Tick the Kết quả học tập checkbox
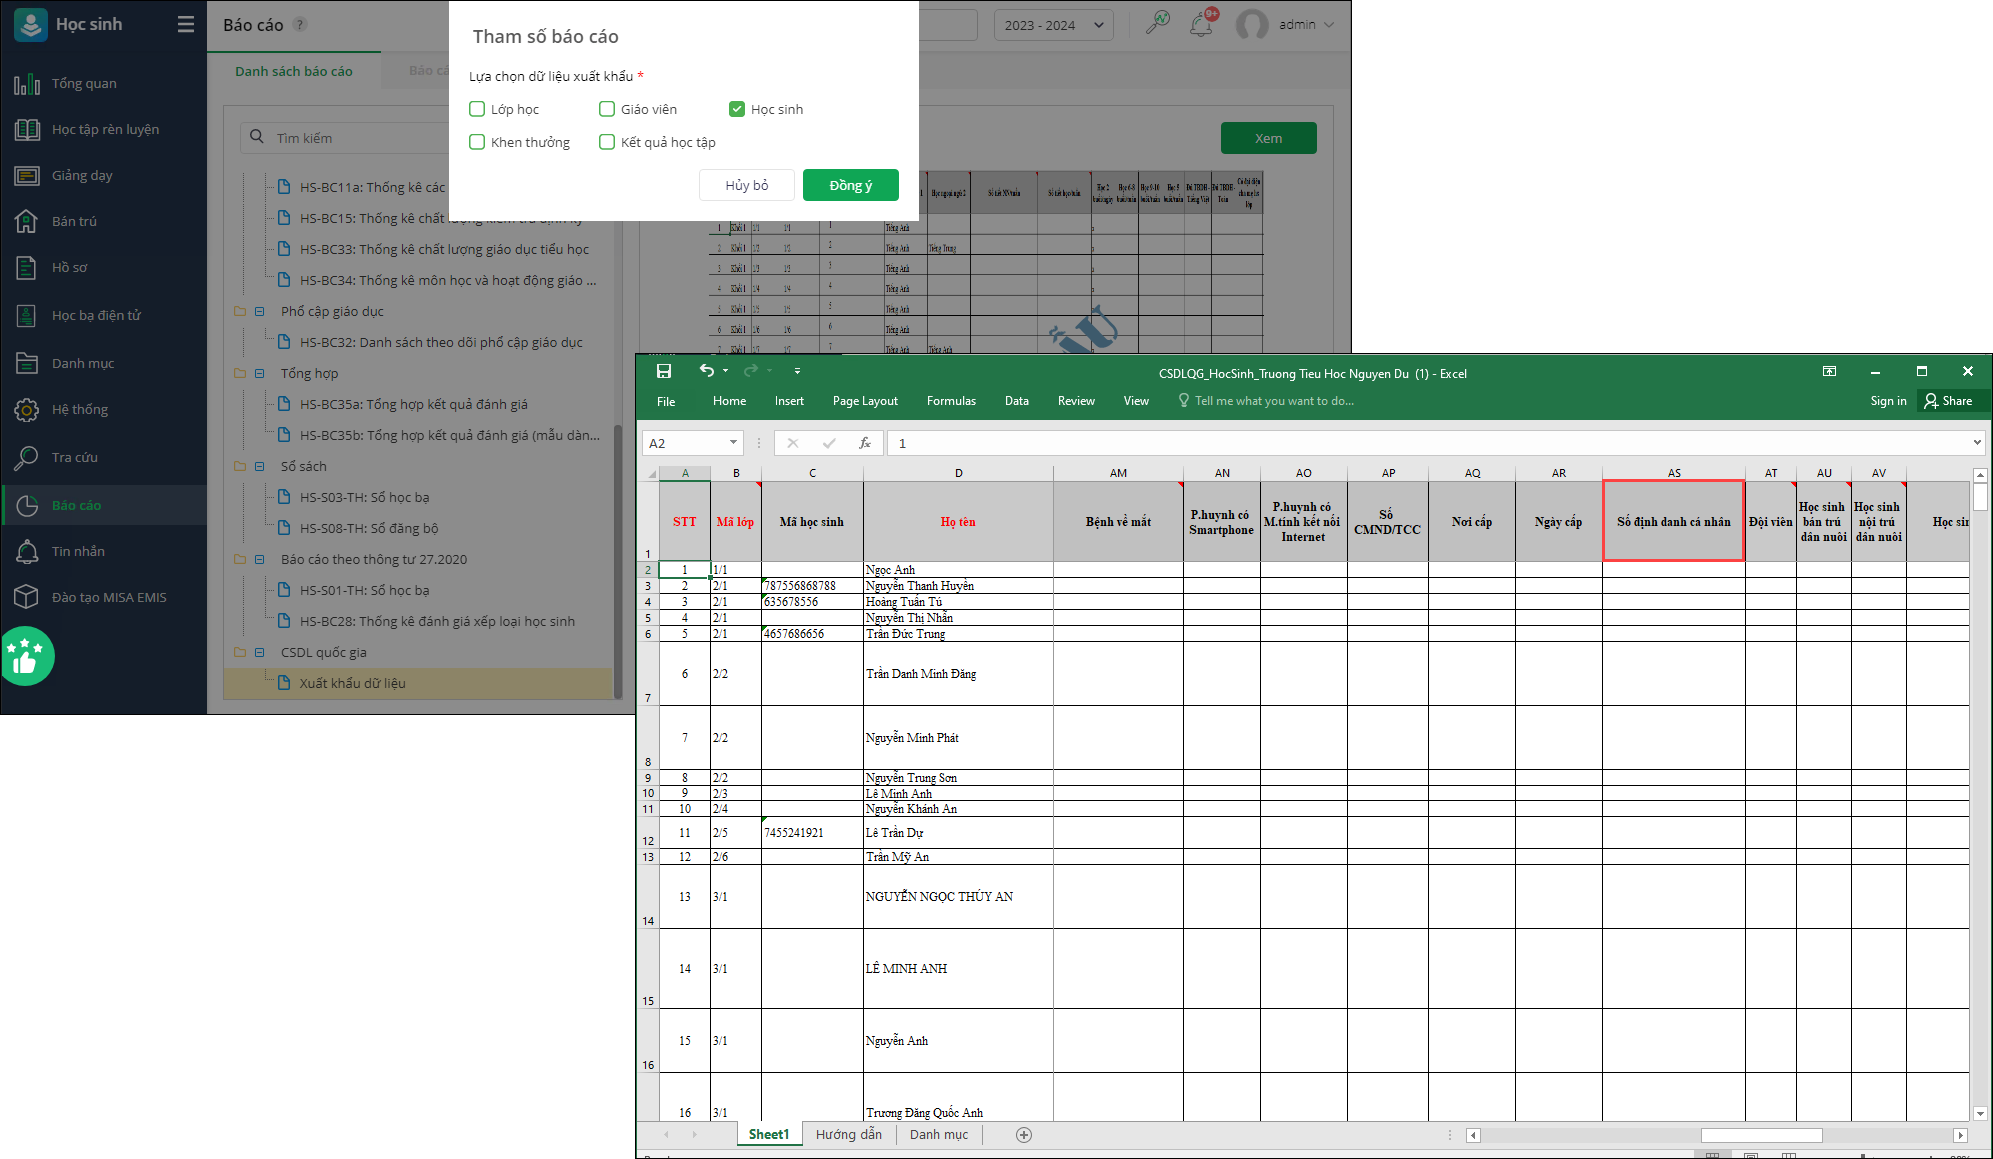Screen dimensions: 1993x1159 coord(607,142)
